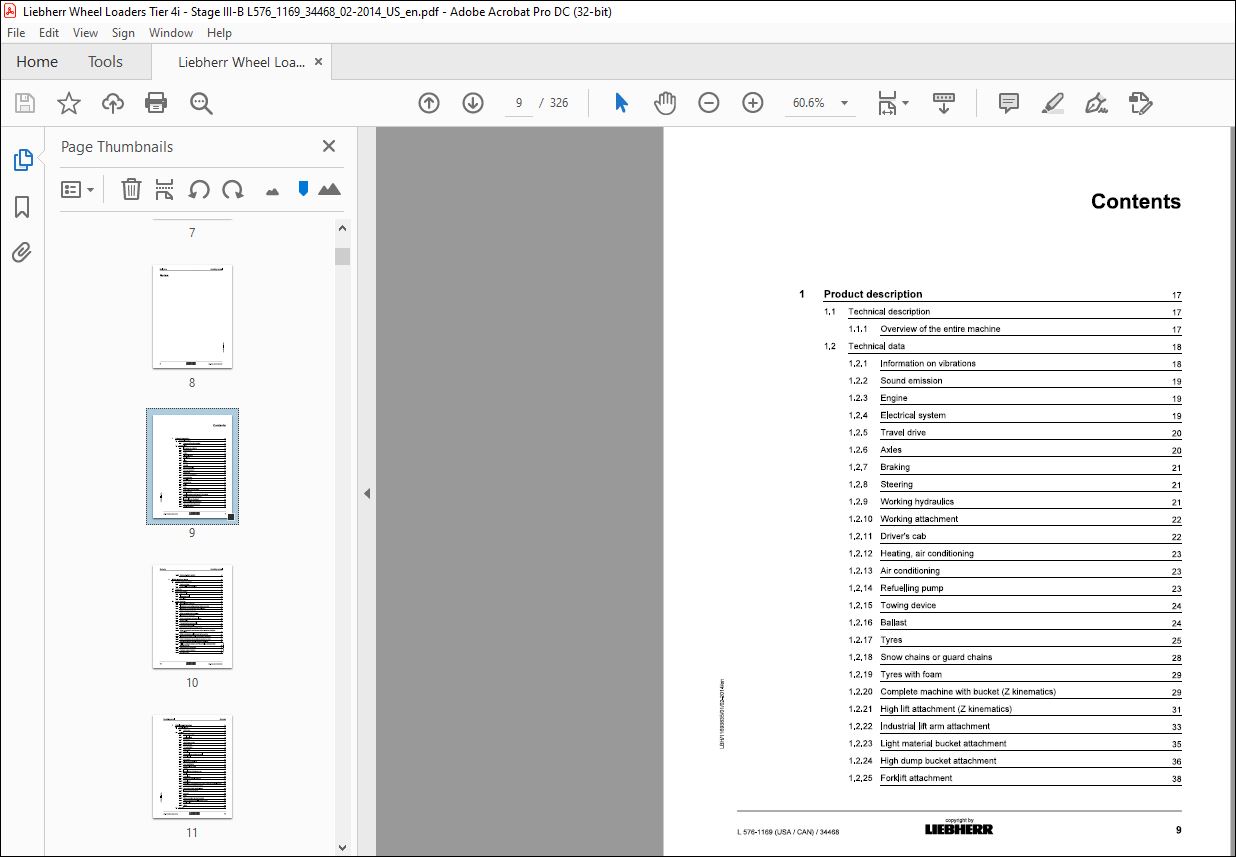
Task: Reduce thumbnail size with small mountain
Action: (272, 191)
